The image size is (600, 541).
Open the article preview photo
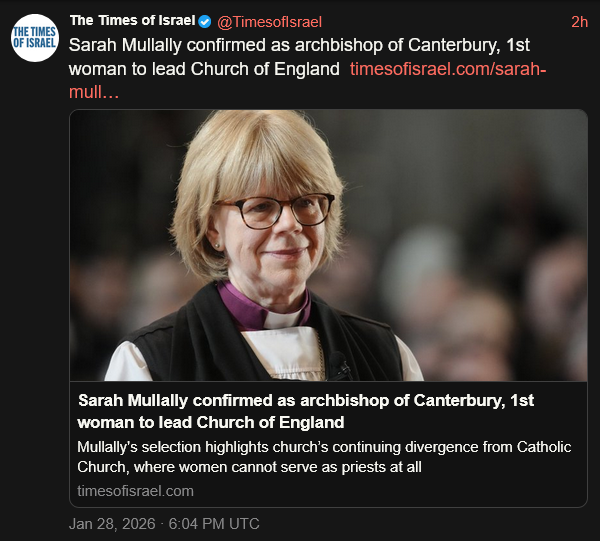coord(328,245)
